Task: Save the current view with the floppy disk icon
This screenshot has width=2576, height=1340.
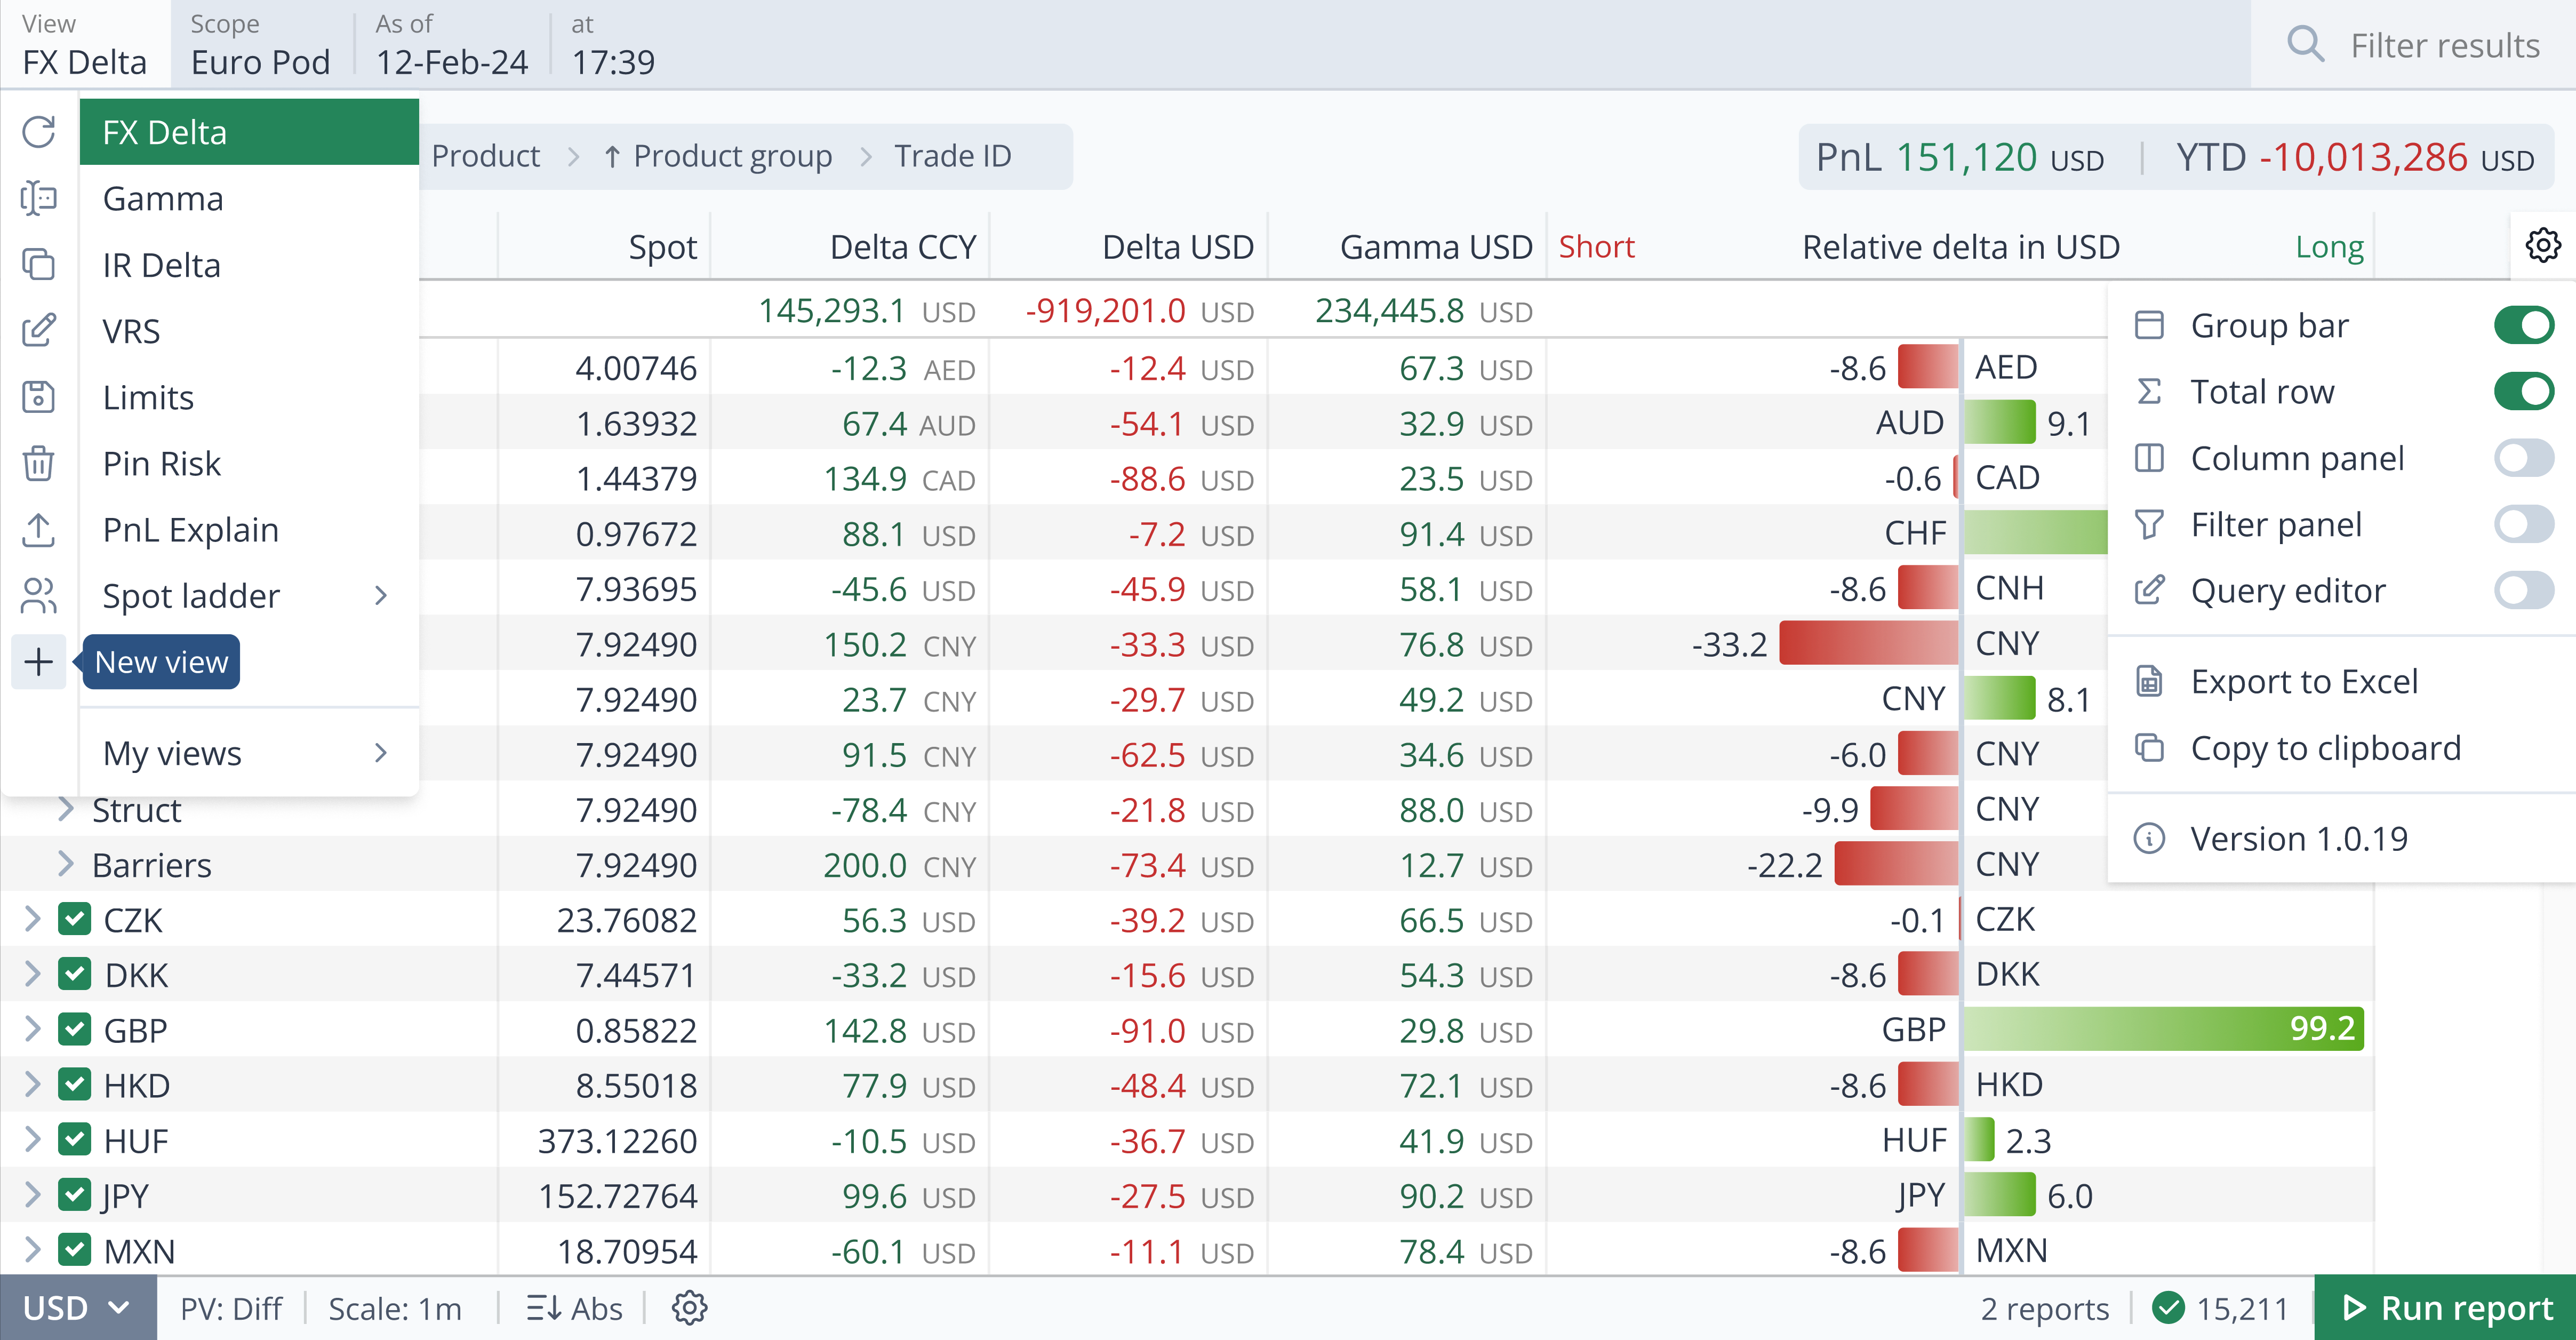Action: [x=38, y=397]
